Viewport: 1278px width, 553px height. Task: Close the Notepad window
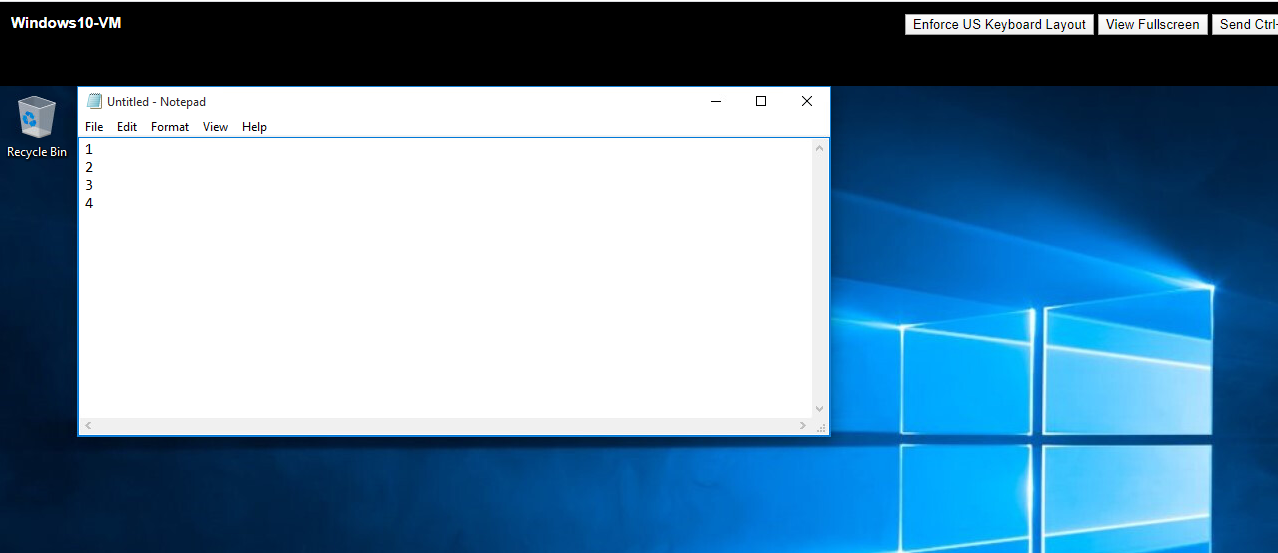click(807, 101)
